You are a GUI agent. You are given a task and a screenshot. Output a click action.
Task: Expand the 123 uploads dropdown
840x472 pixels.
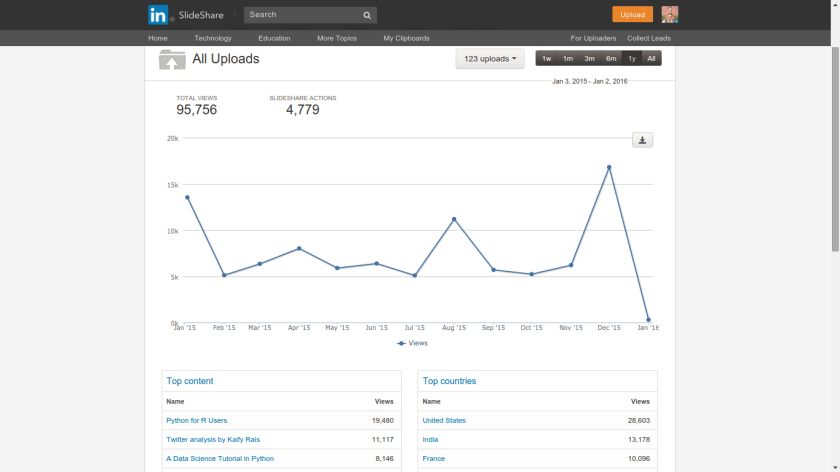[x=490, y=59]
